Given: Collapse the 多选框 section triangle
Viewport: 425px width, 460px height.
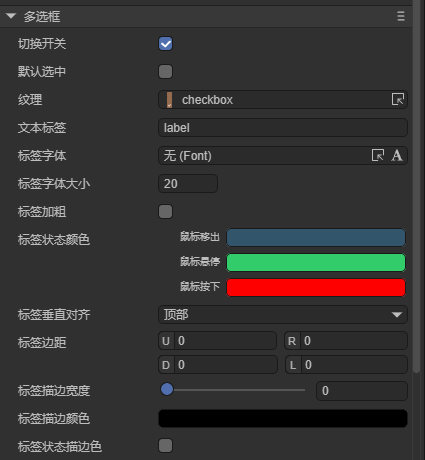Looking at the screenshot, I should pyautogui.click(x=11, y=16).
